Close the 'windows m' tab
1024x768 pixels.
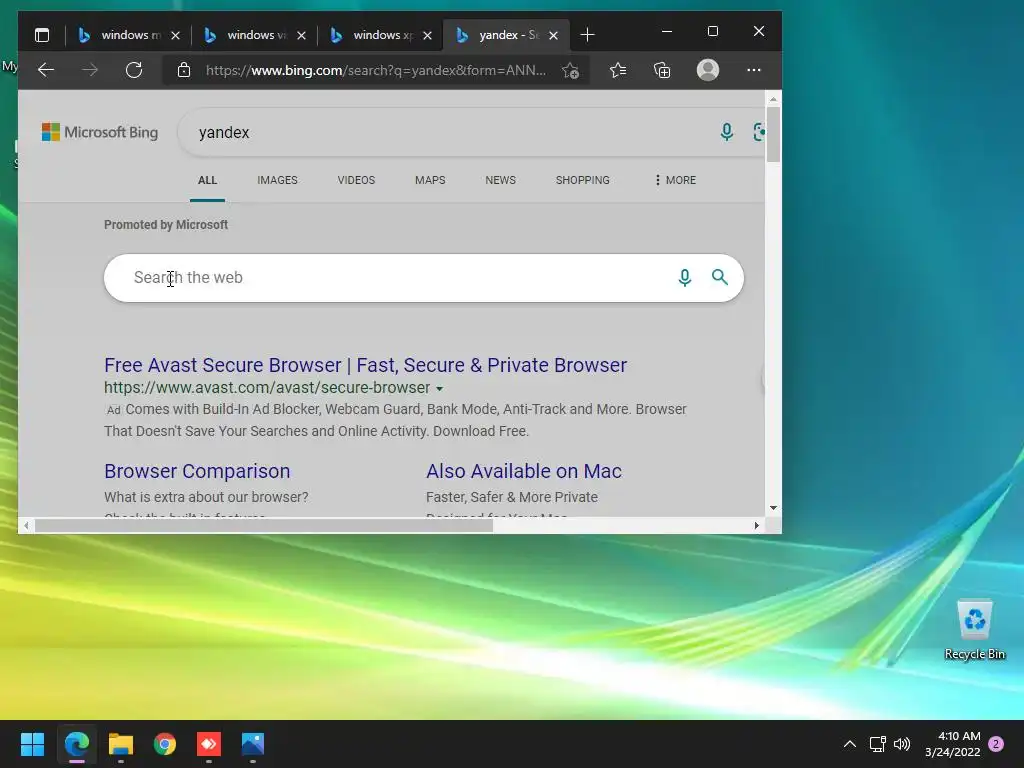coord(175,35)
